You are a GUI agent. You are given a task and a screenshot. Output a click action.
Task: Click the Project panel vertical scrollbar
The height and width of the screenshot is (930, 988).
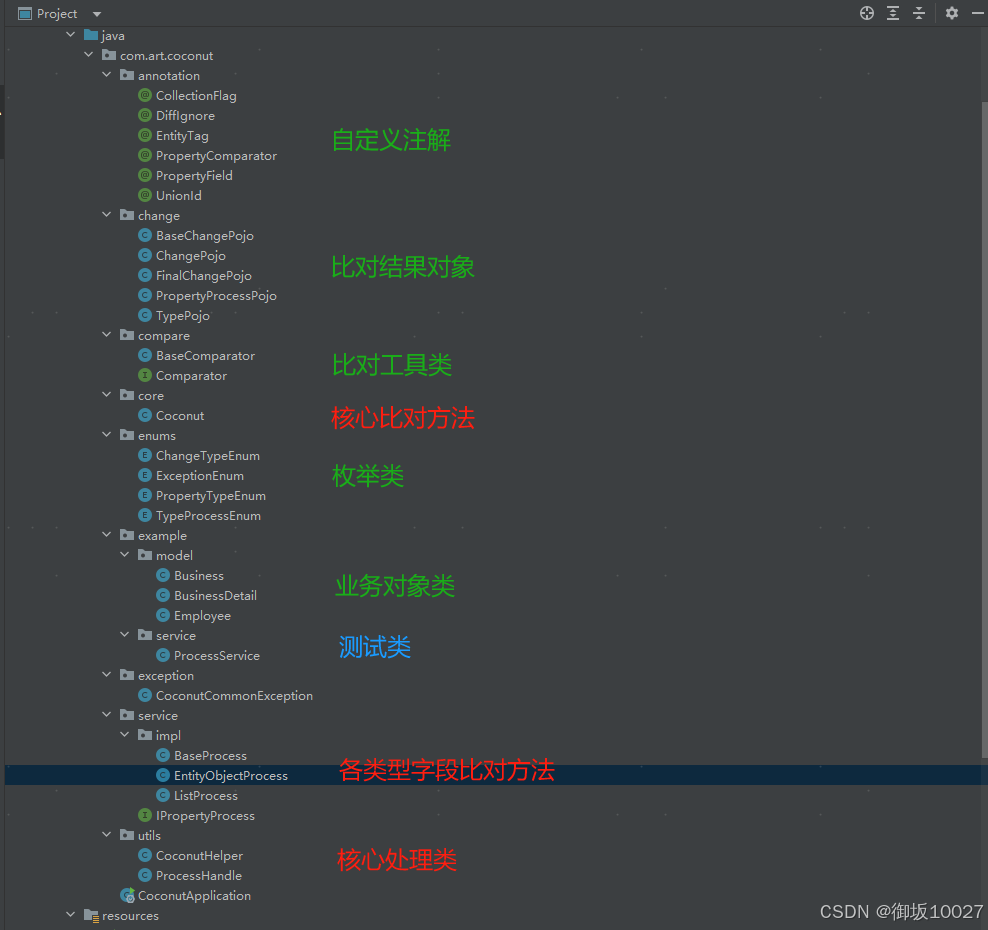[x=984, y=428]
